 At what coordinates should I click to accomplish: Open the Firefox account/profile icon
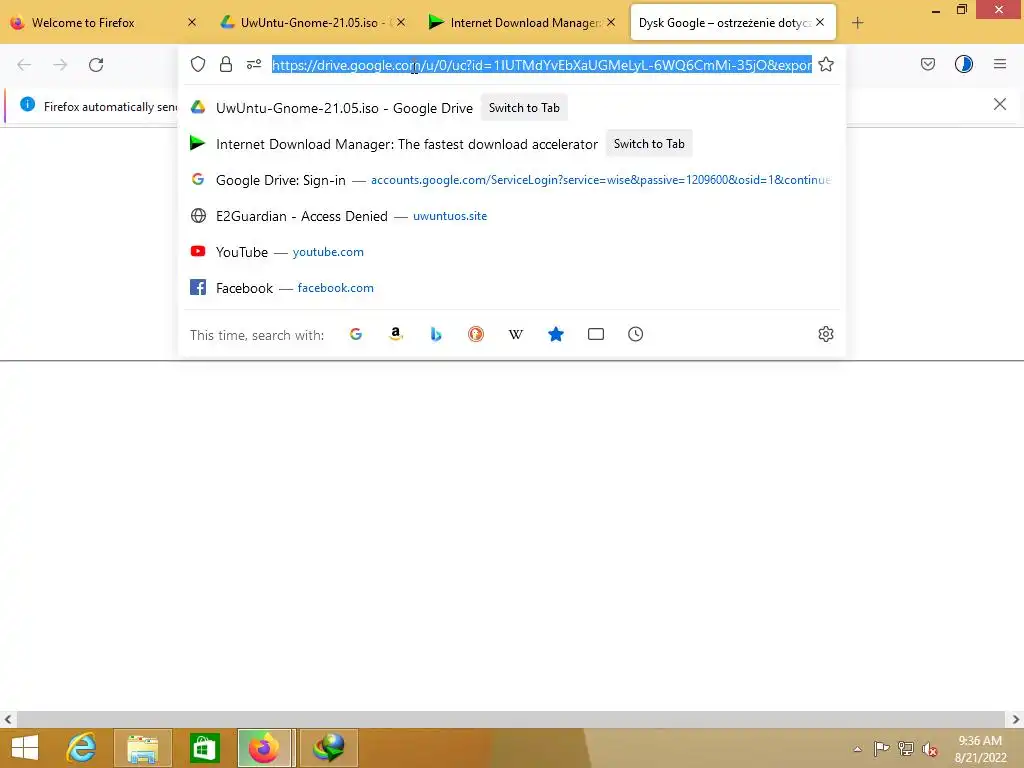(964, 64)
